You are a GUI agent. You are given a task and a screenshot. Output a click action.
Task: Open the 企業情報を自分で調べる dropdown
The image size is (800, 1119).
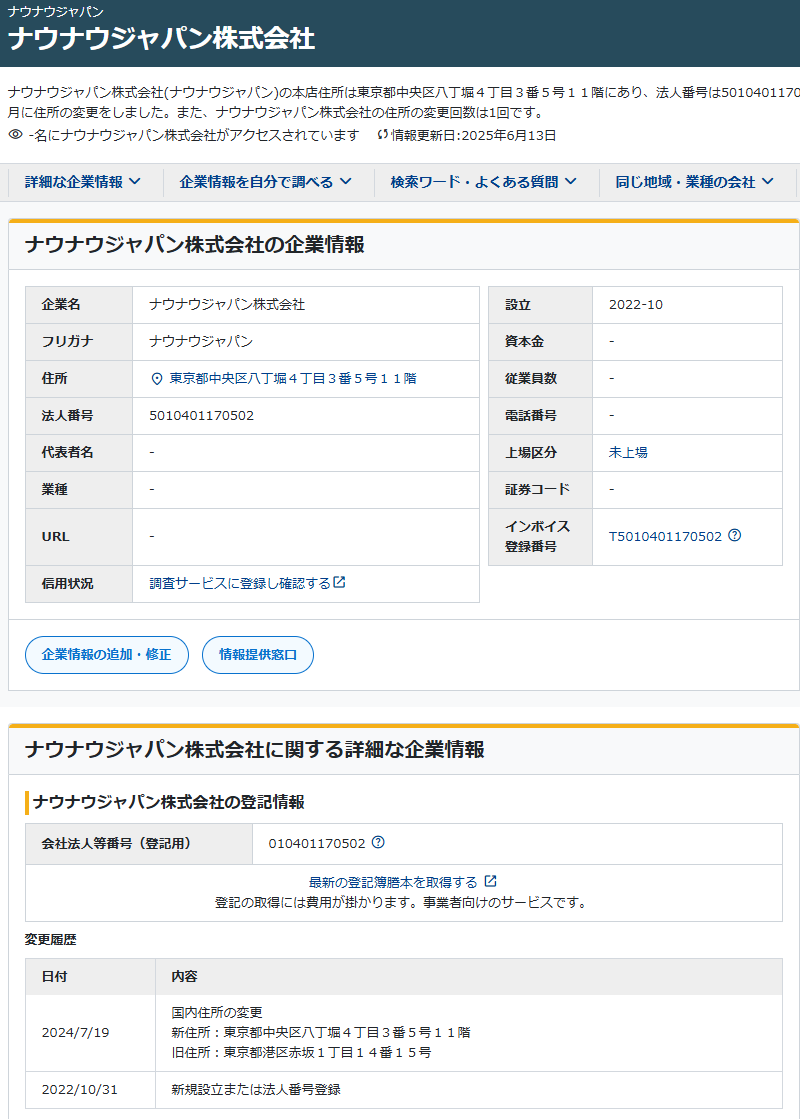click(x=265, y=182)
